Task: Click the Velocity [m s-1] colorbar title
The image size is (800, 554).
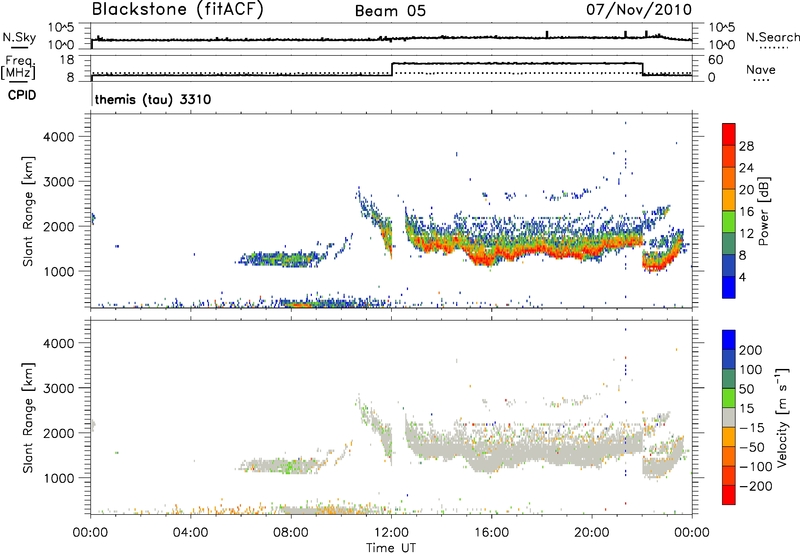Action: pos(782,417)
